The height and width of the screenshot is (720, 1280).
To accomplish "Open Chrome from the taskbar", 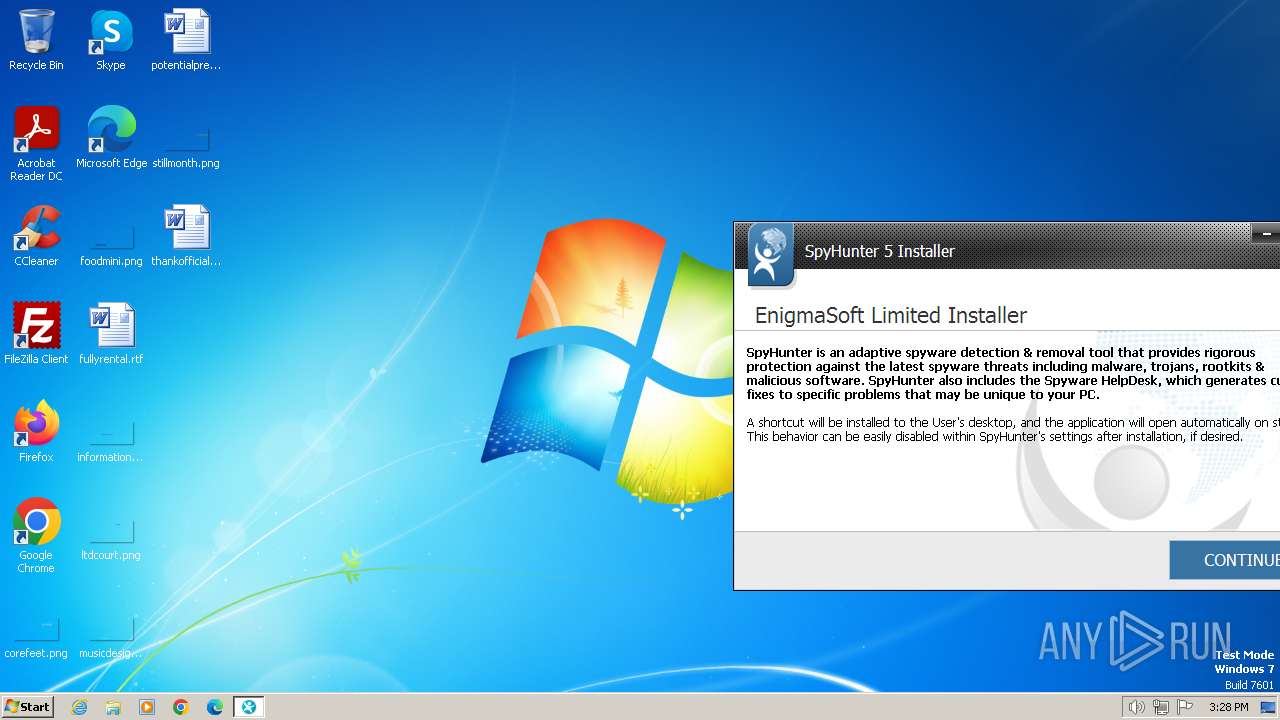I will (181, 707).
